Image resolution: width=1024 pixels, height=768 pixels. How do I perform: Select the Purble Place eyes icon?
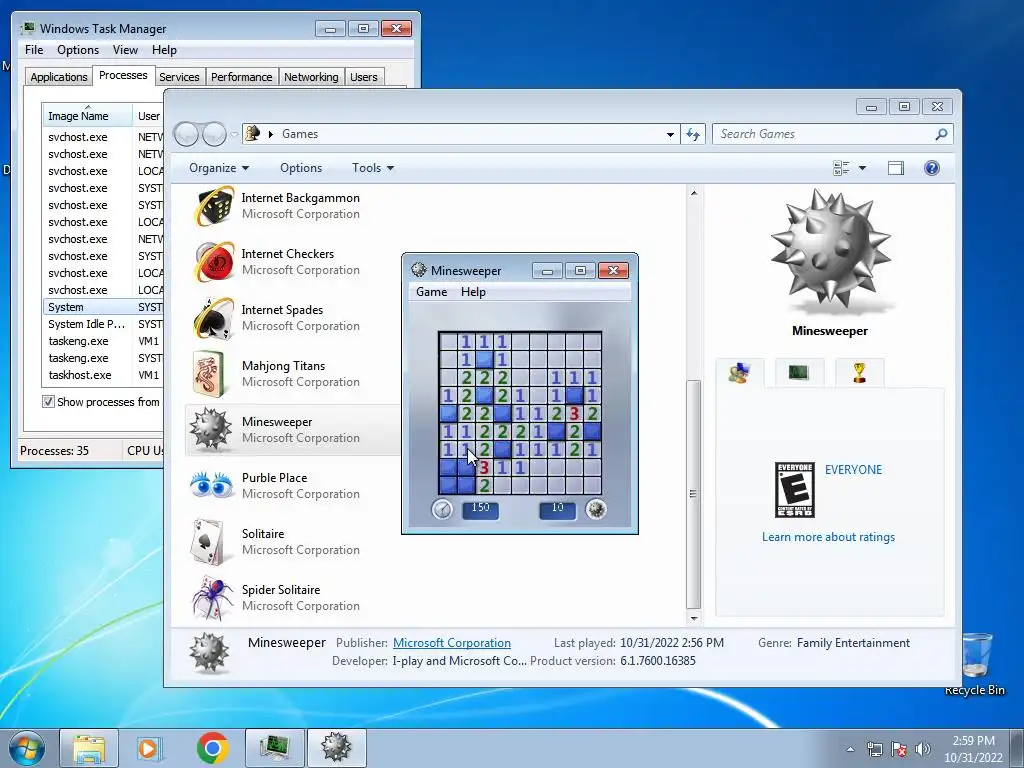[x=212, y=485]
